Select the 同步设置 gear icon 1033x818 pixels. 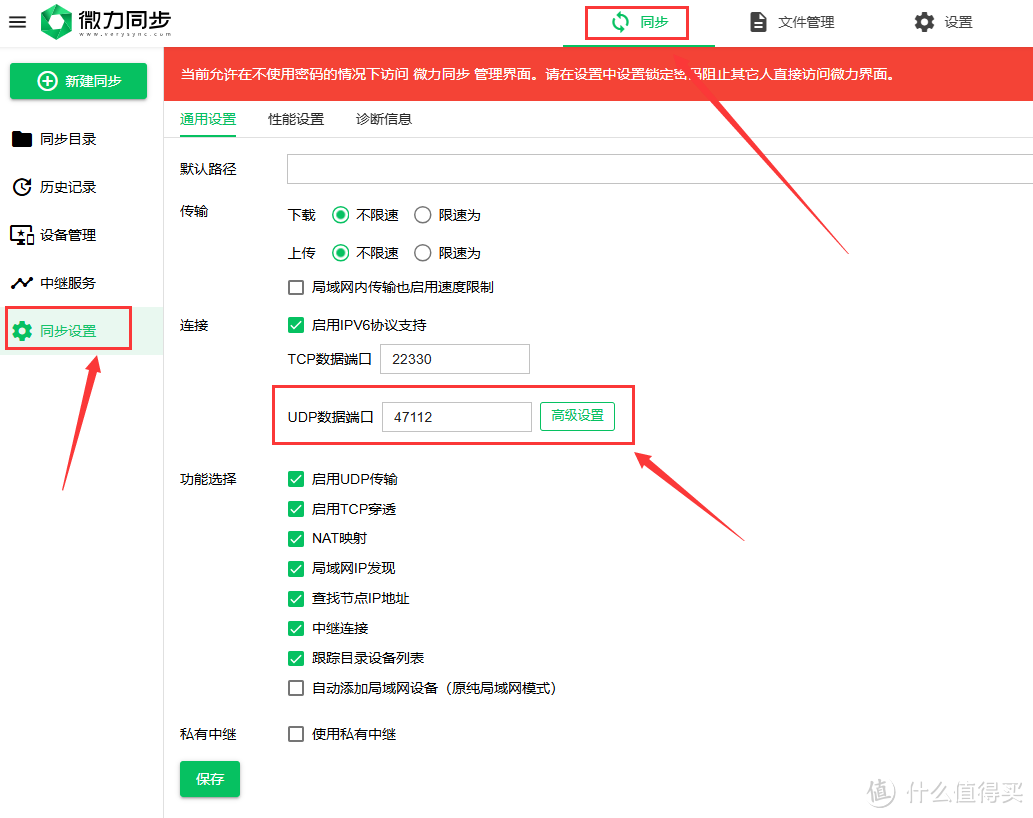(x=68, y=328)
